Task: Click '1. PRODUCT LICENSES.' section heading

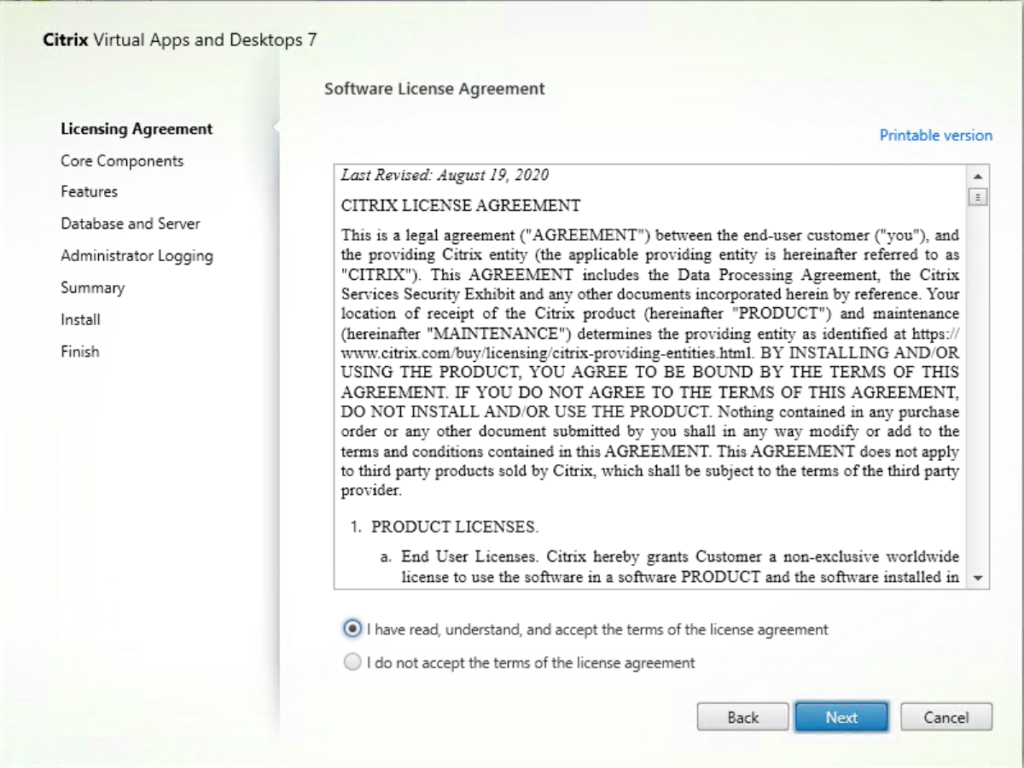Action: [x=444, y=526]
